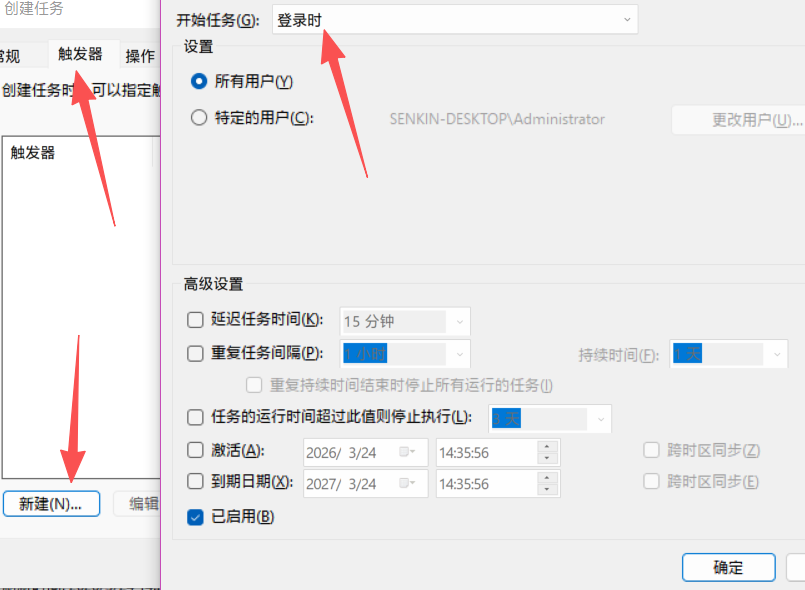The image size is (805, 590).
Task: Select the 特定的用户 radio option
Action: 198,118
